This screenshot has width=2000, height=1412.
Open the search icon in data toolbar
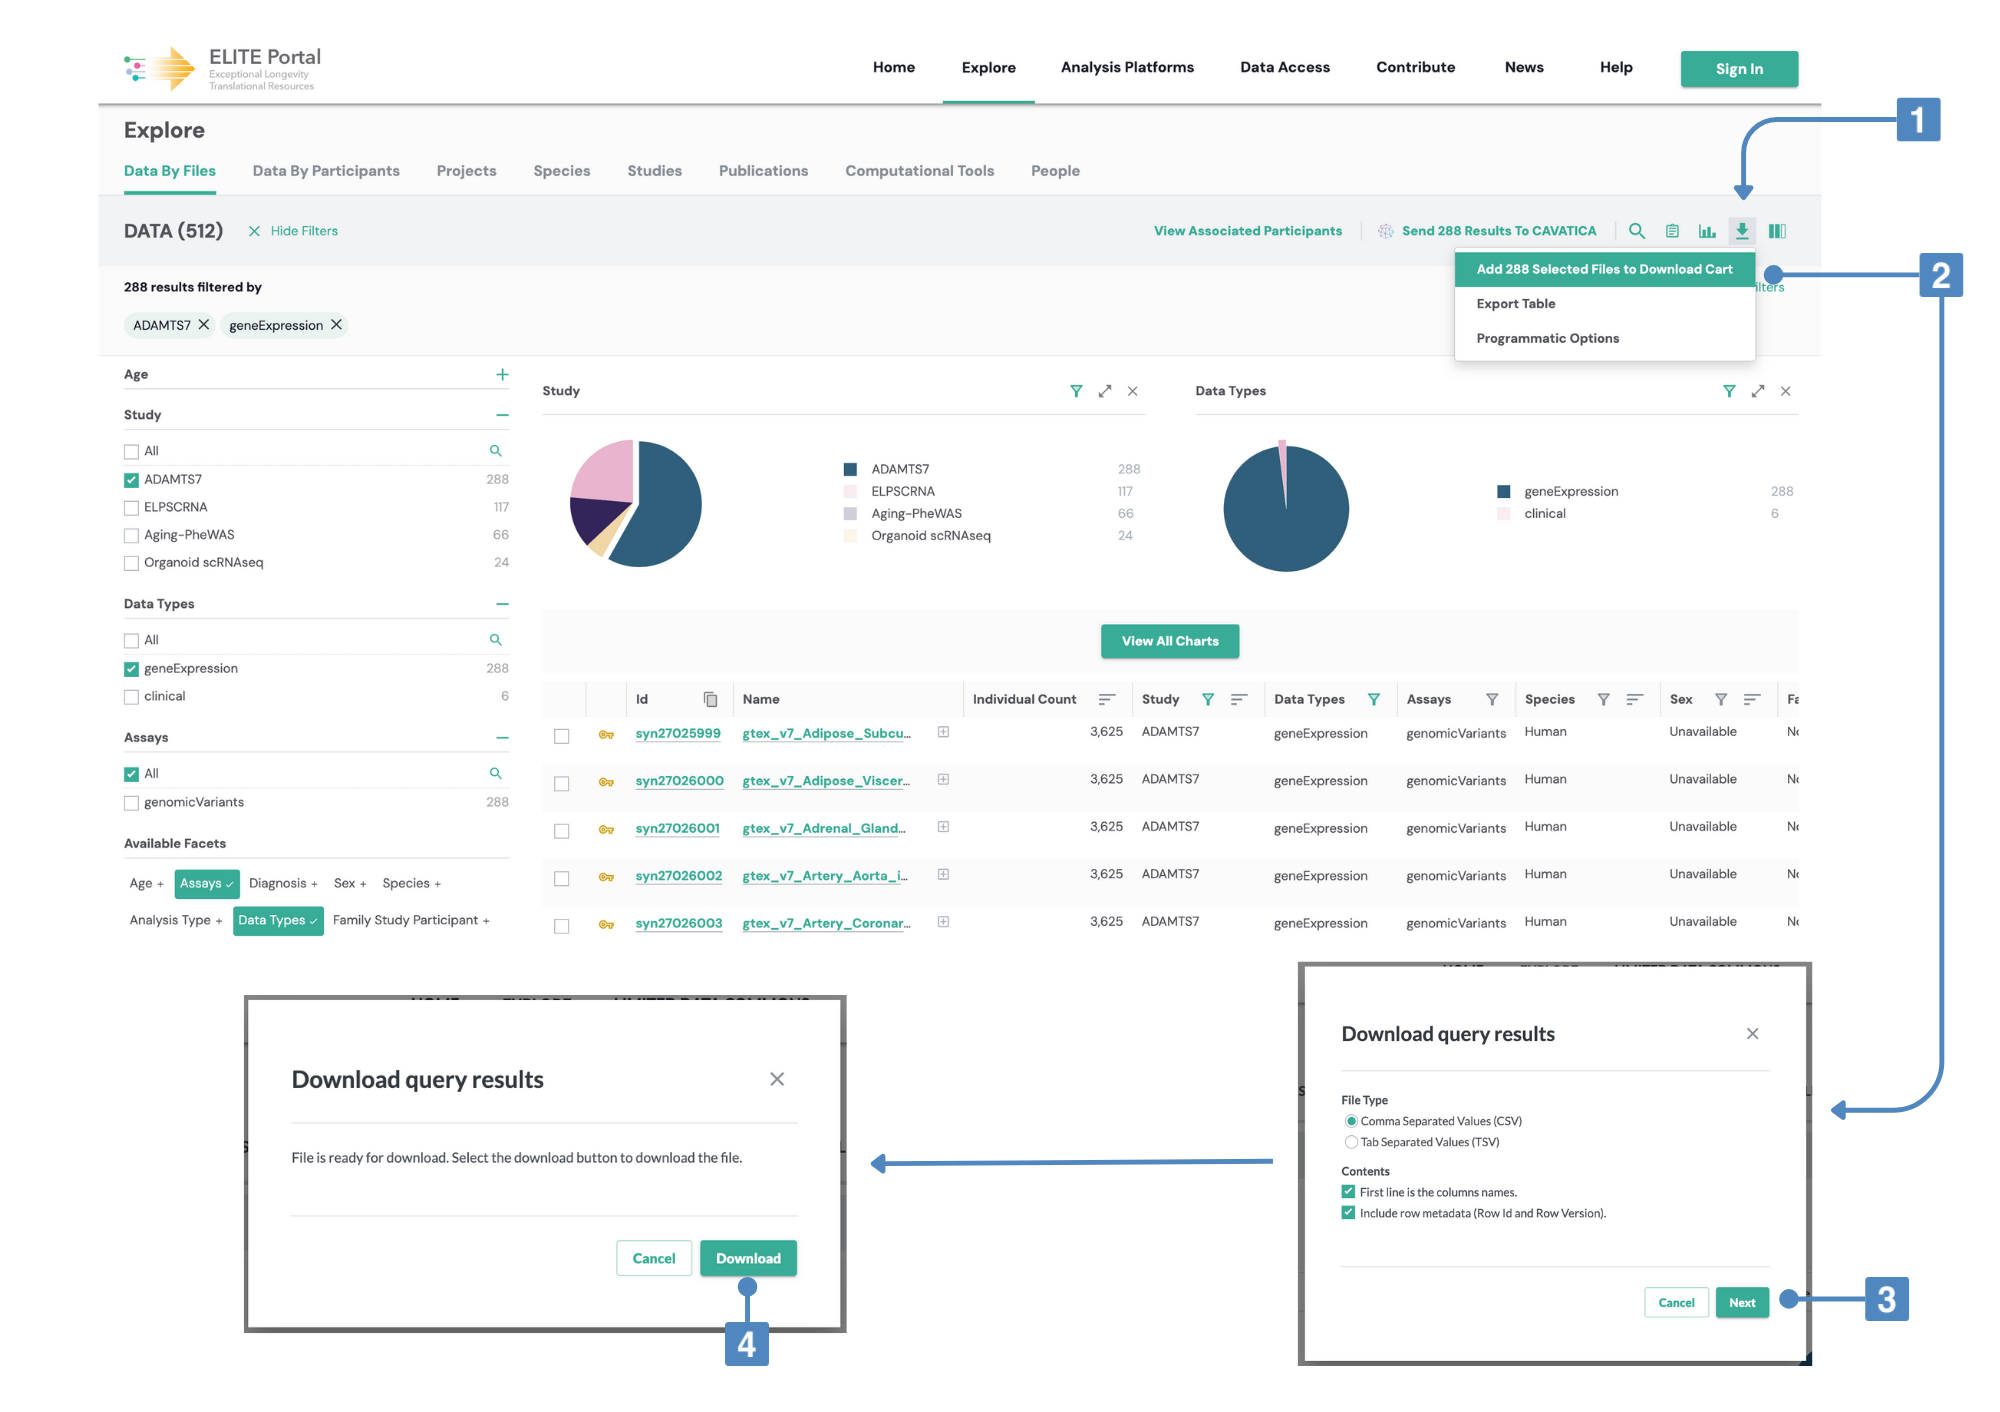tap(1637, 231)
